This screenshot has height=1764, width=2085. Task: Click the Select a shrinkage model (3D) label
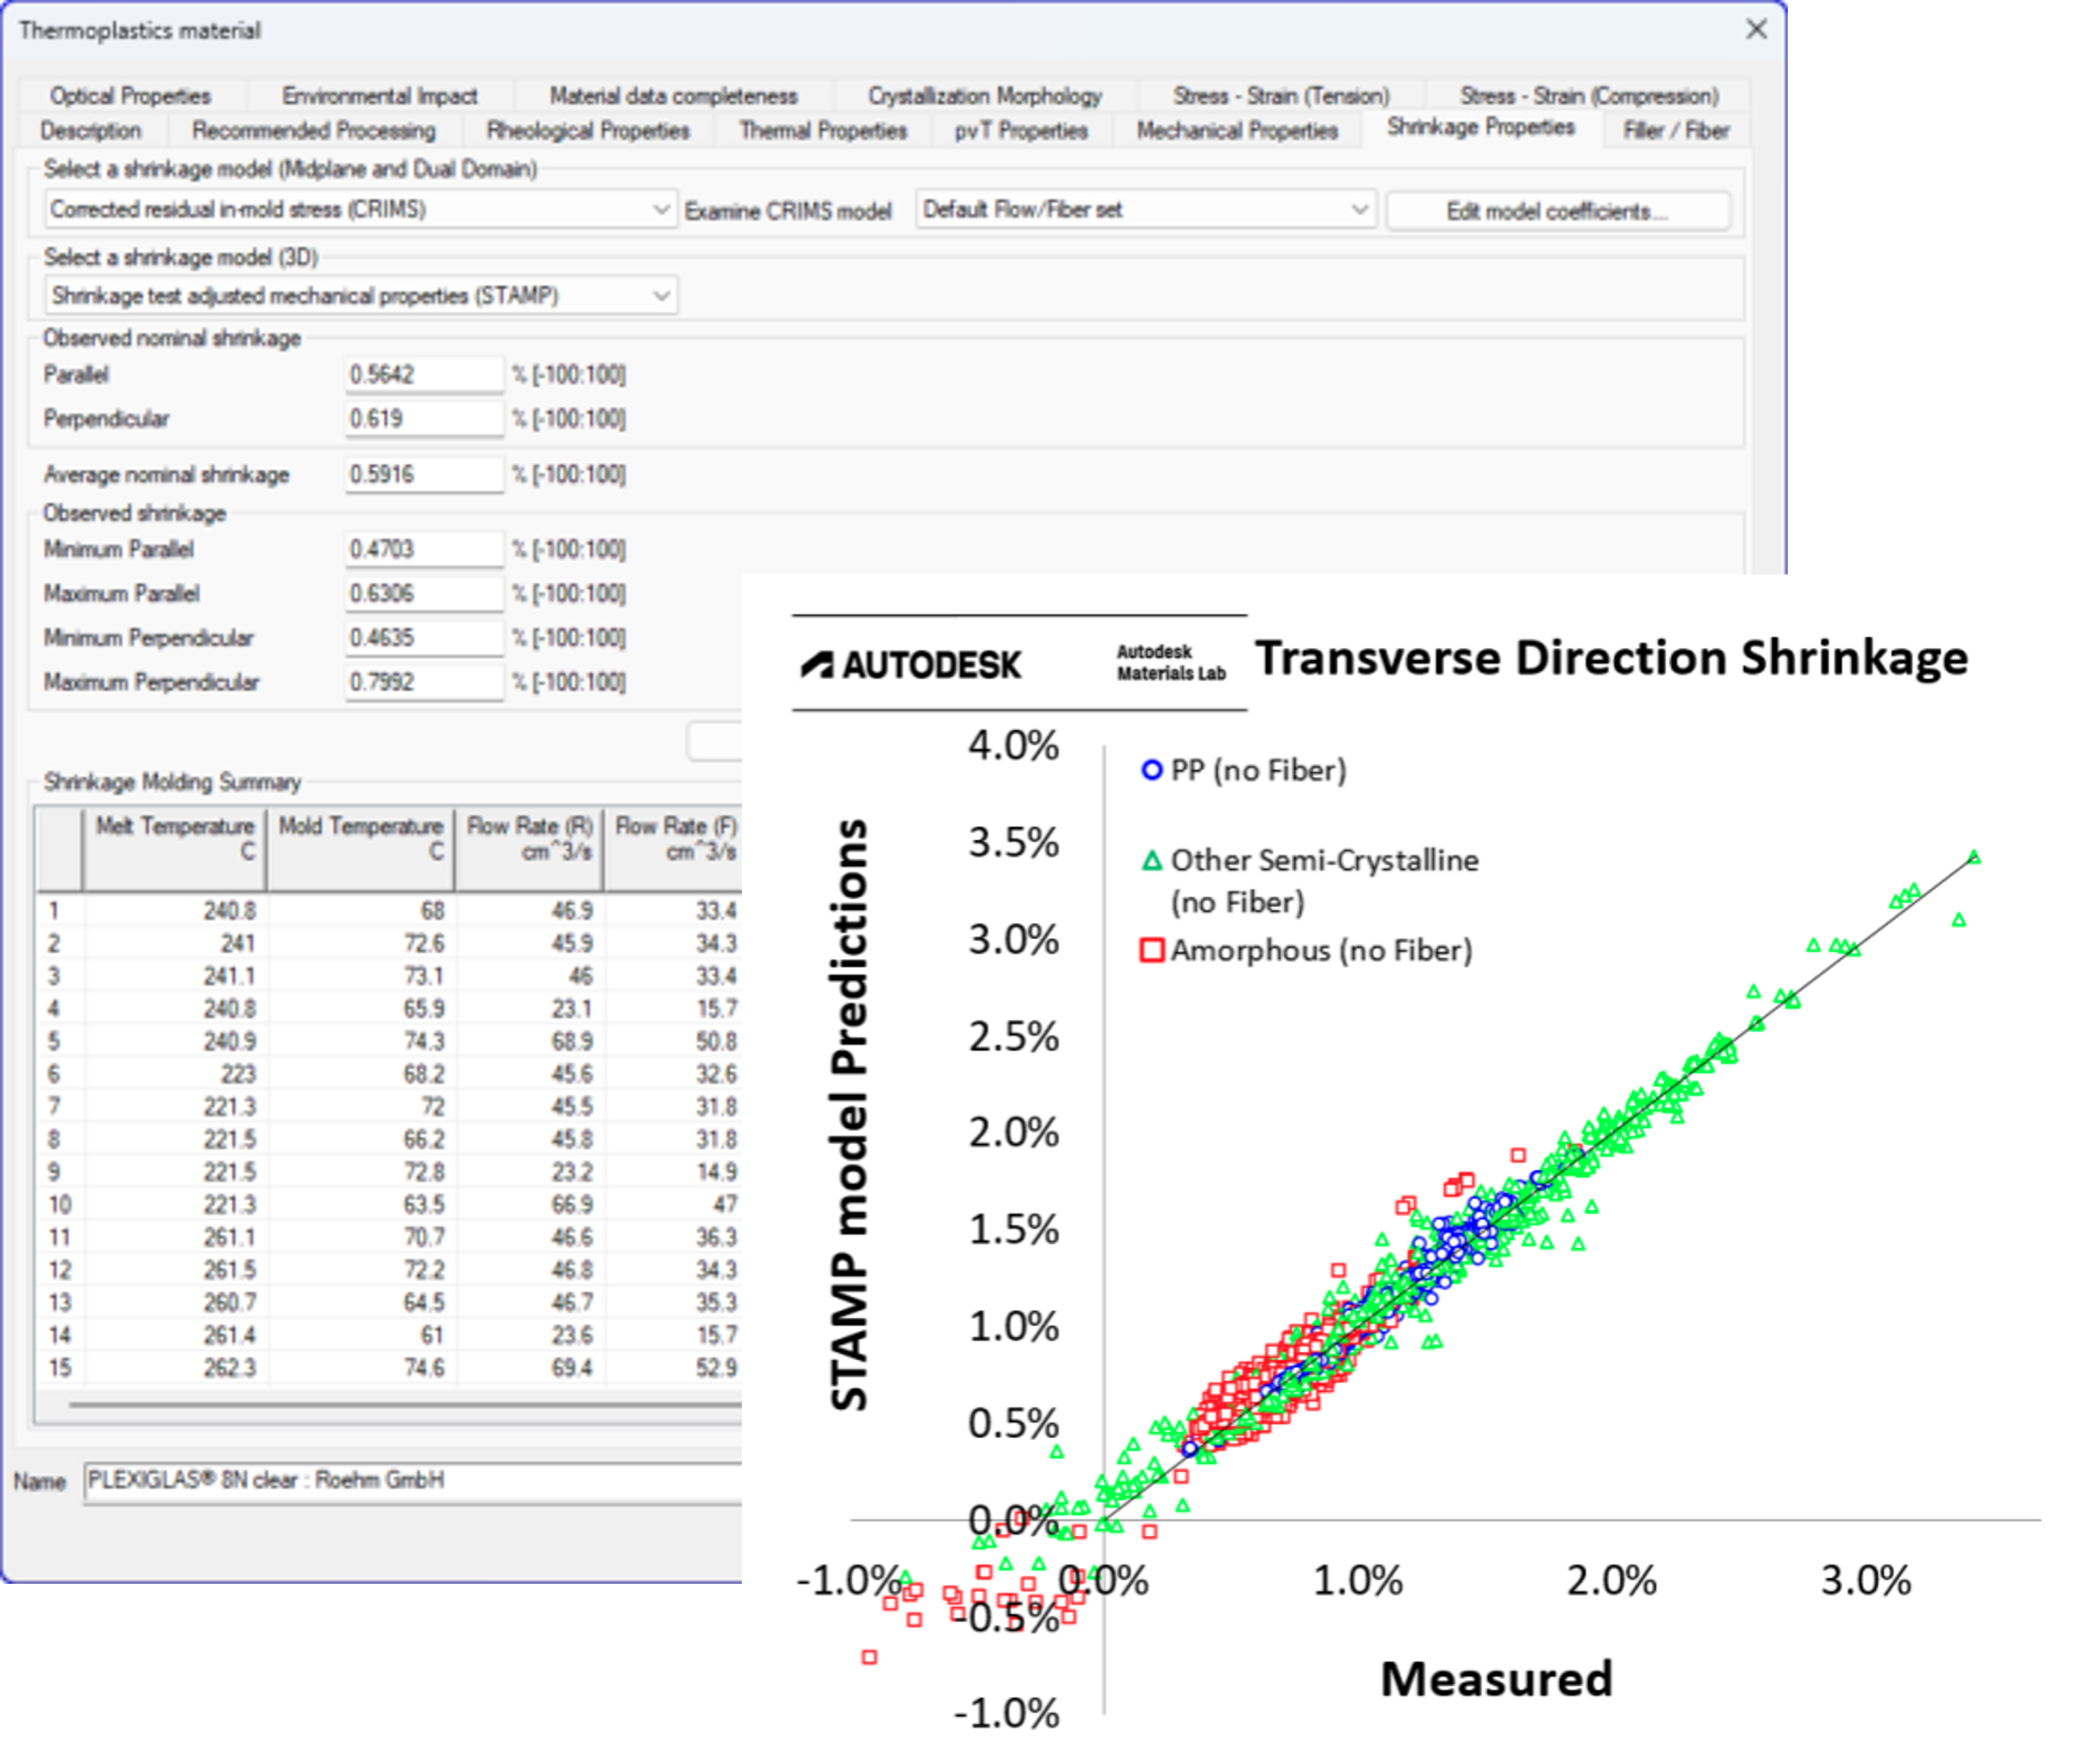tap(181, 258)
